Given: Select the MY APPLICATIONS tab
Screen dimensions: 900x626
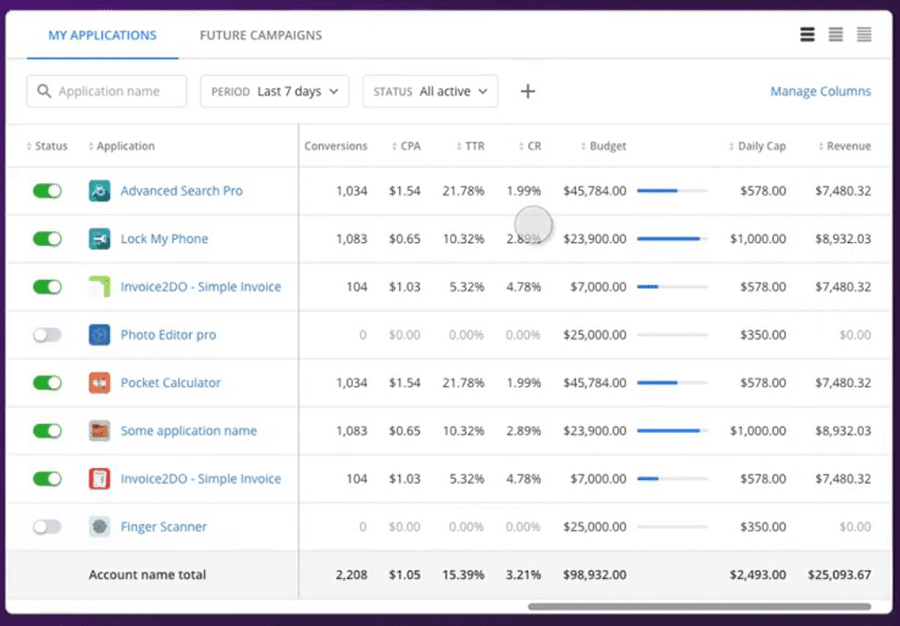Looking at the screenshot, I should click(102, 35).
